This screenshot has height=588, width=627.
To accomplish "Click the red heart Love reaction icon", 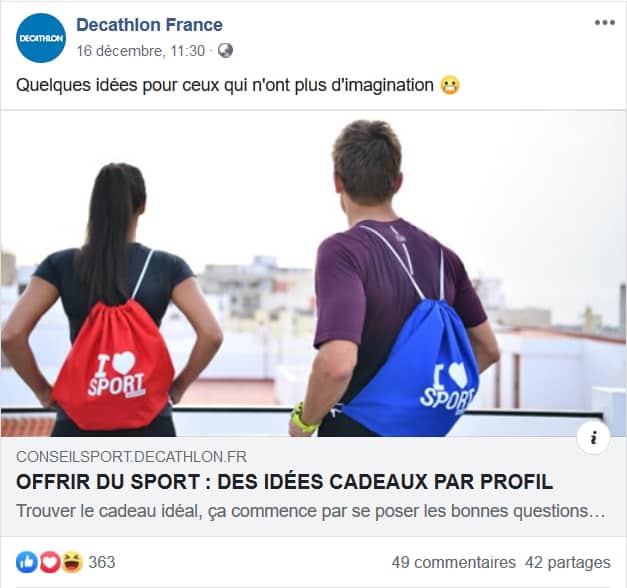I will coord(50,562).
